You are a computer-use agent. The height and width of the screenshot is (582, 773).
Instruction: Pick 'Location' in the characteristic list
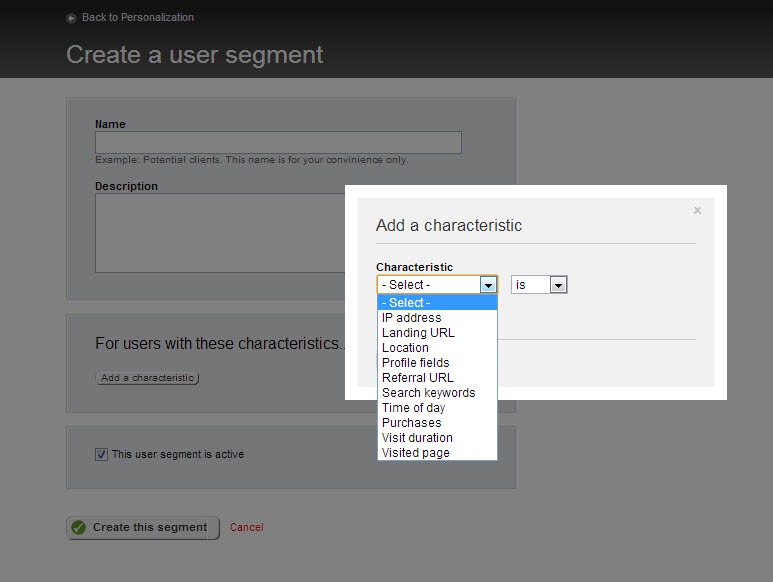click(405, 348)
